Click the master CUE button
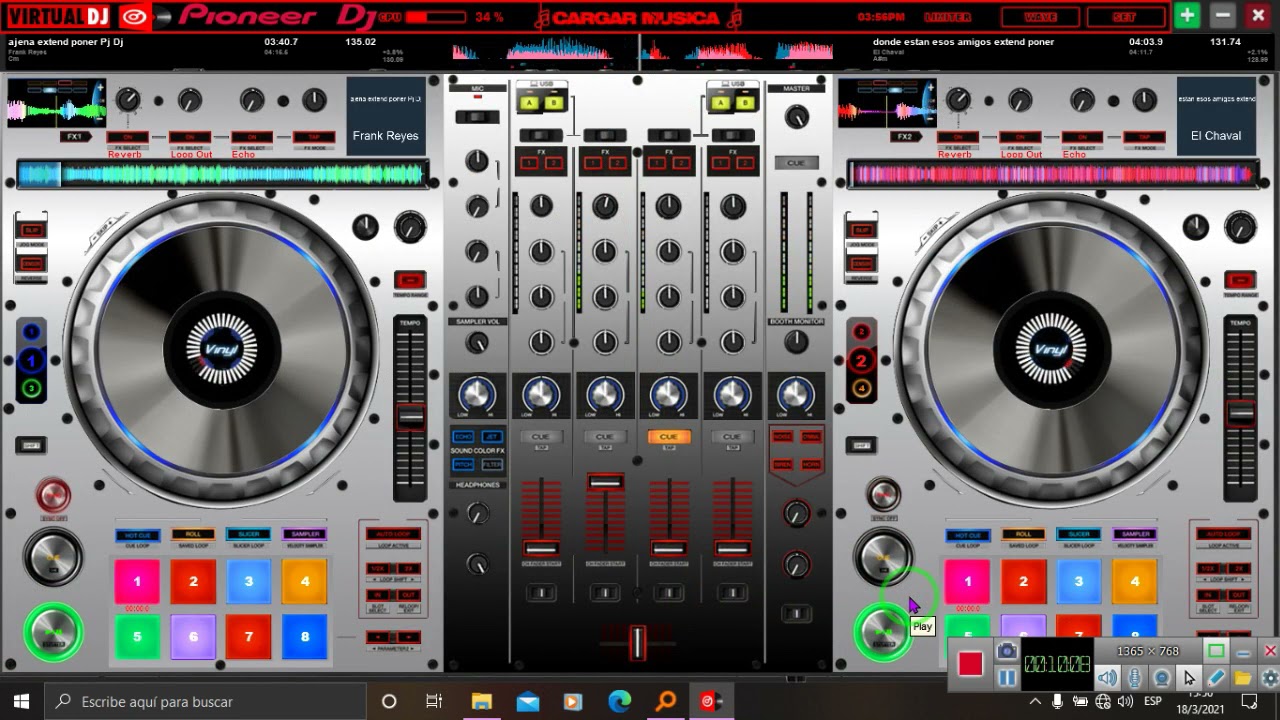 [796, 163]
